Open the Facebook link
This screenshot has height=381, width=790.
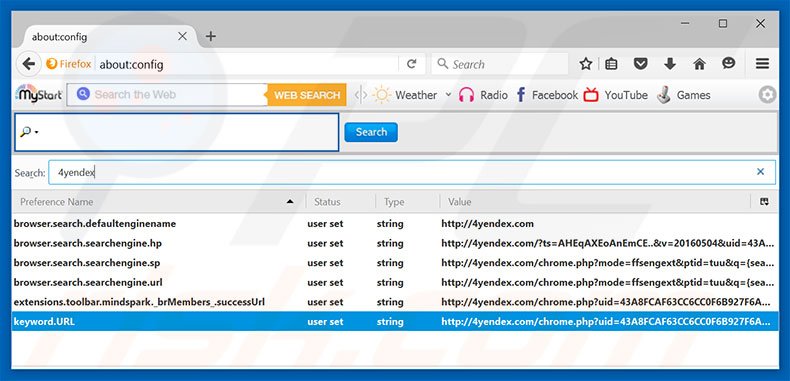click(x=555, y=95)
